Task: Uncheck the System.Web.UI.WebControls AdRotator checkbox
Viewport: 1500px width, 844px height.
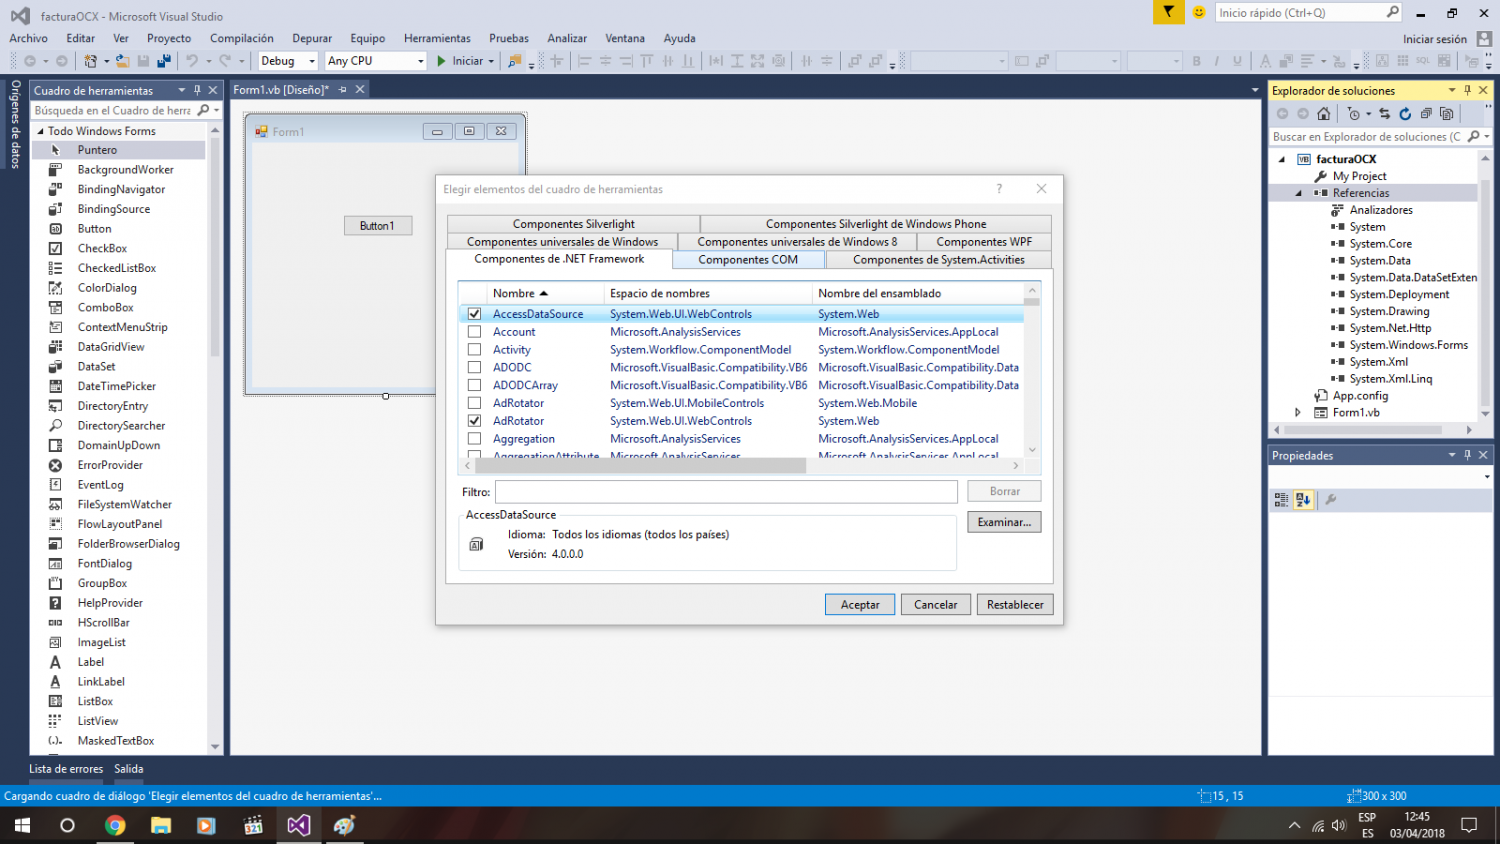Action: pyautogui.click(x=475, y=421)
